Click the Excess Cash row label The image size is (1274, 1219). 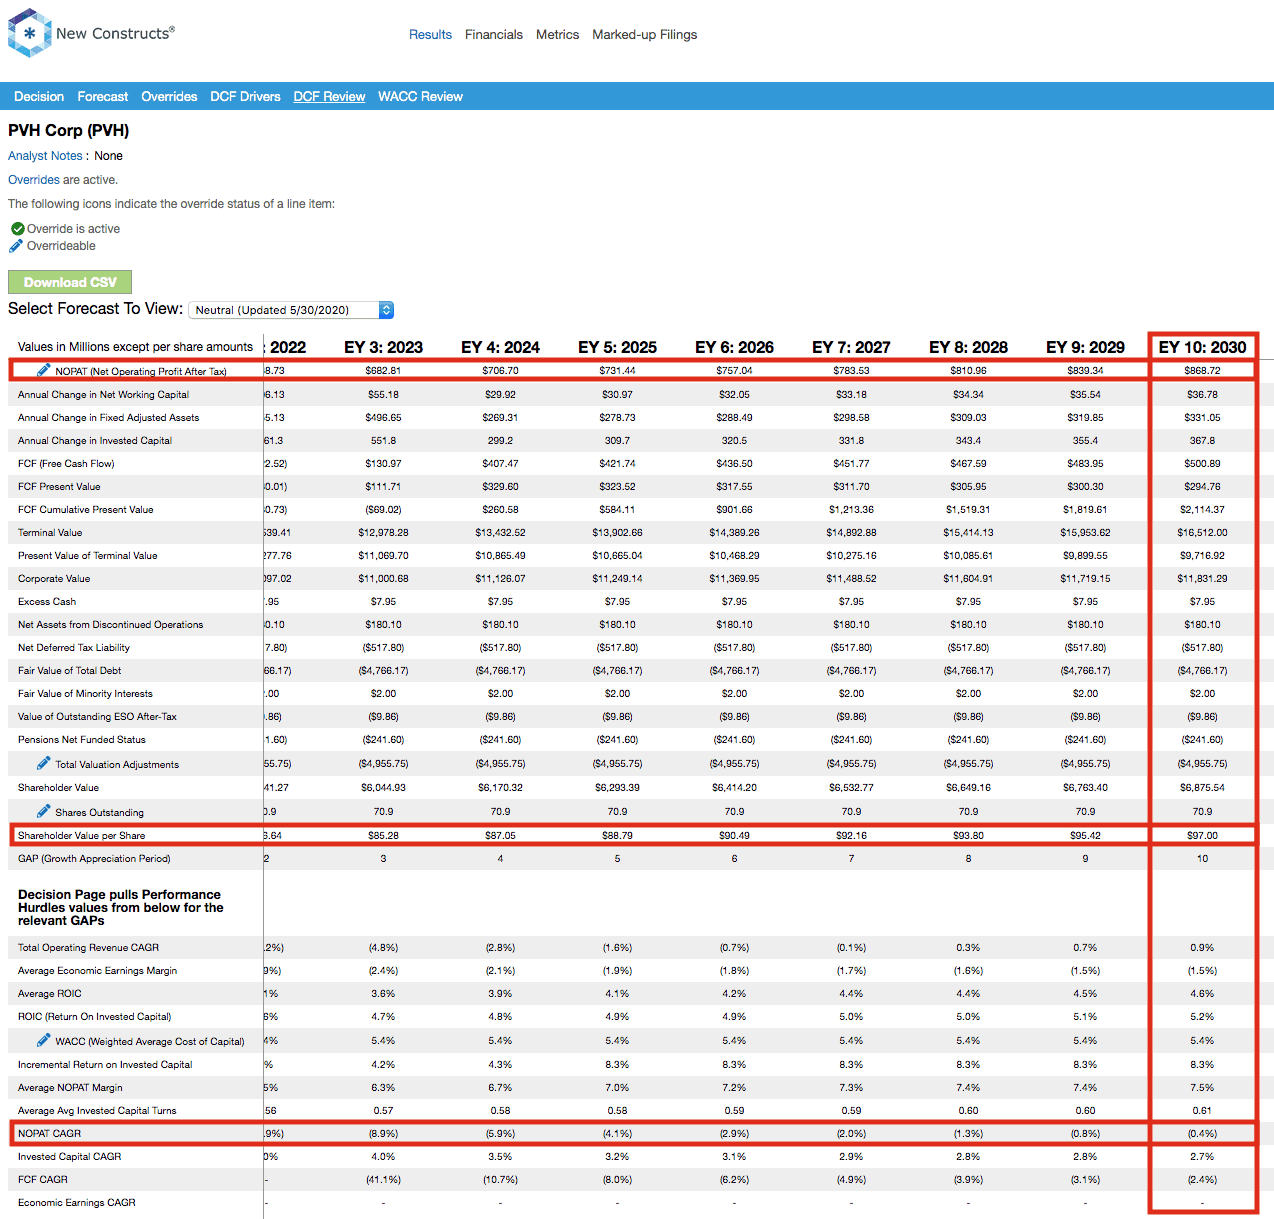click(47, 601)
